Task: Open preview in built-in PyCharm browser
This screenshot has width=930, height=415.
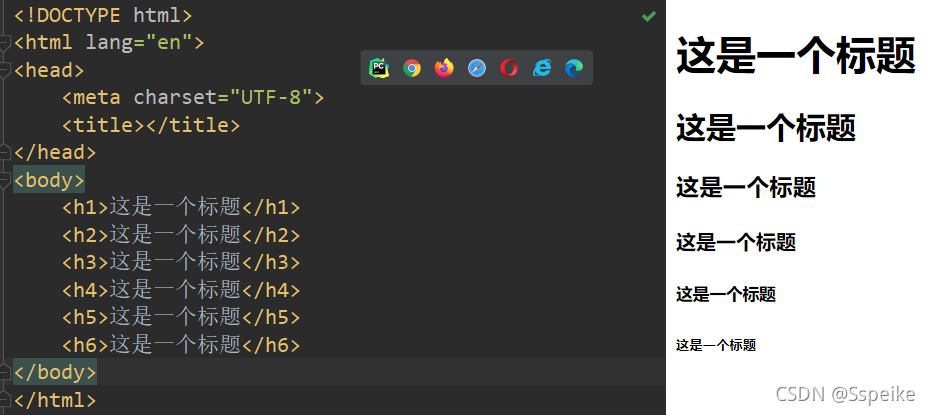Action: 379,68
